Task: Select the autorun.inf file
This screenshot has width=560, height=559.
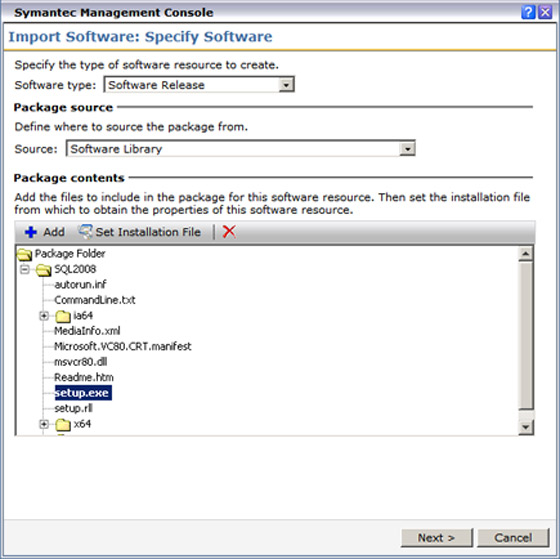Action: coord(80,284)
